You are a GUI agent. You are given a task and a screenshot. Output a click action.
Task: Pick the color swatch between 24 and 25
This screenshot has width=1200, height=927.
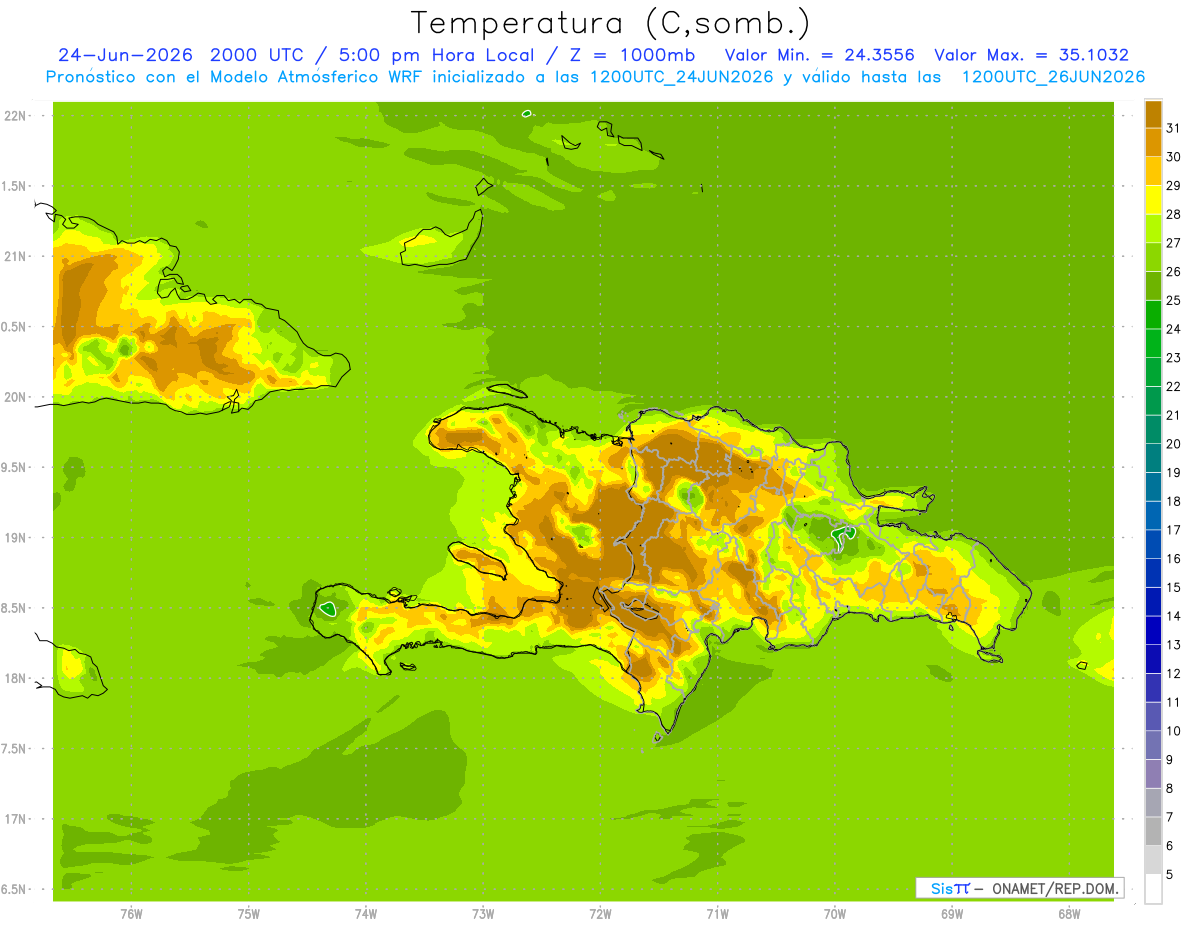[x=1153, y=314]
